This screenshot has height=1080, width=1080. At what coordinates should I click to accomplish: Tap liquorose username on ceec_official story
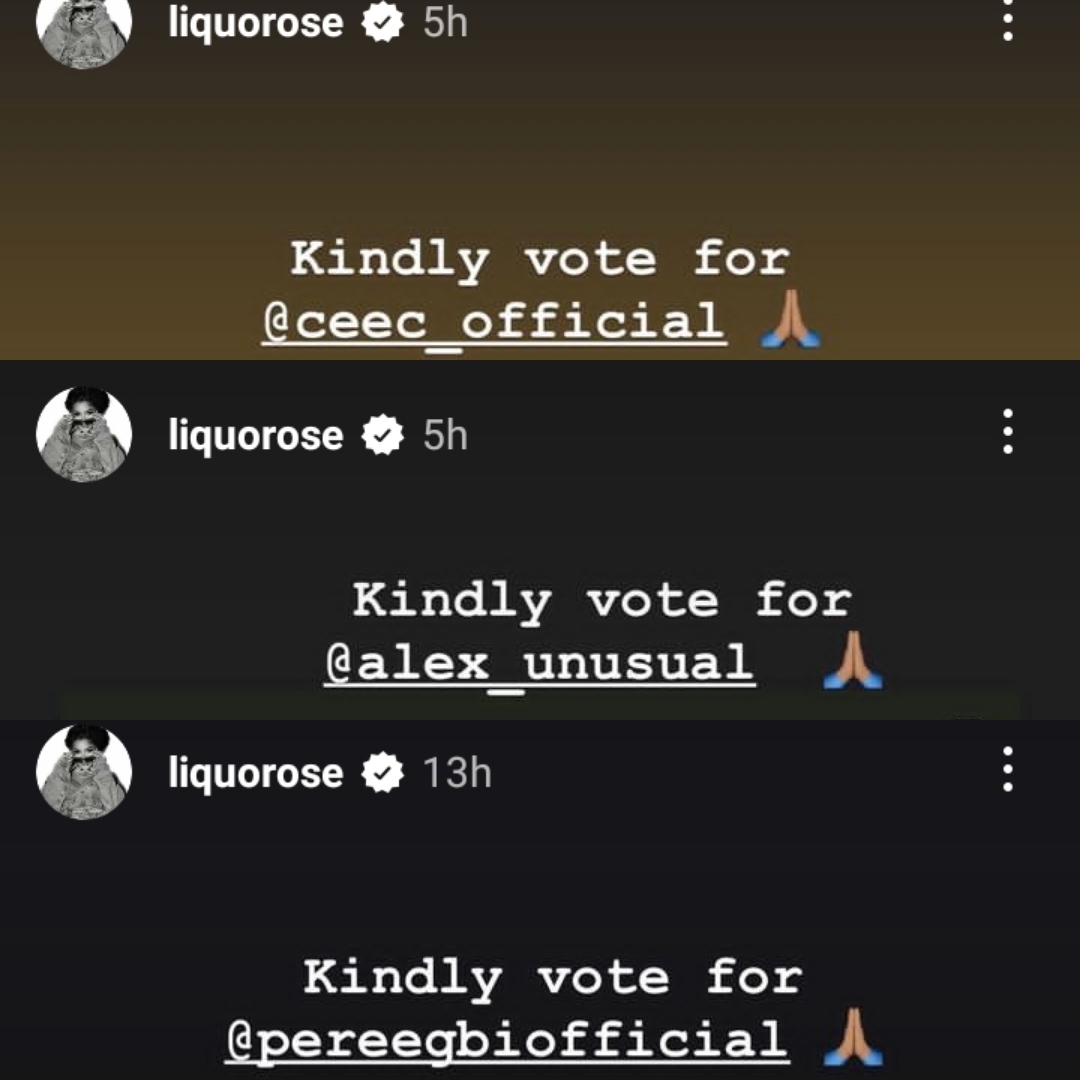[256, 23]
